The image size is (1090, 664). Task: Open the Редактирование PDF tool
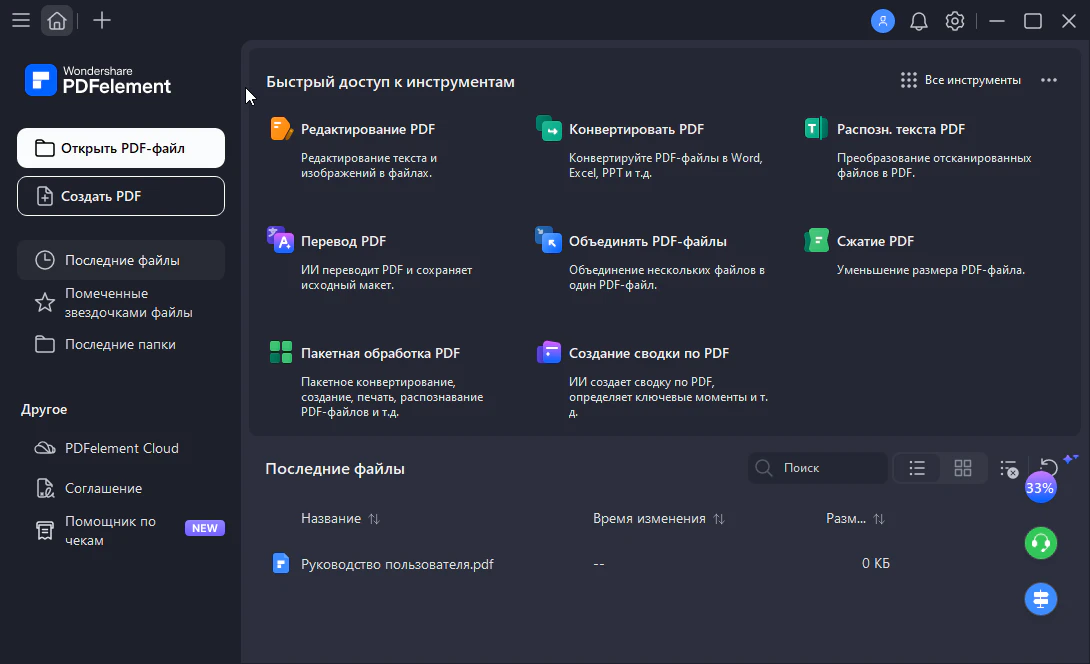coord(367,129)
